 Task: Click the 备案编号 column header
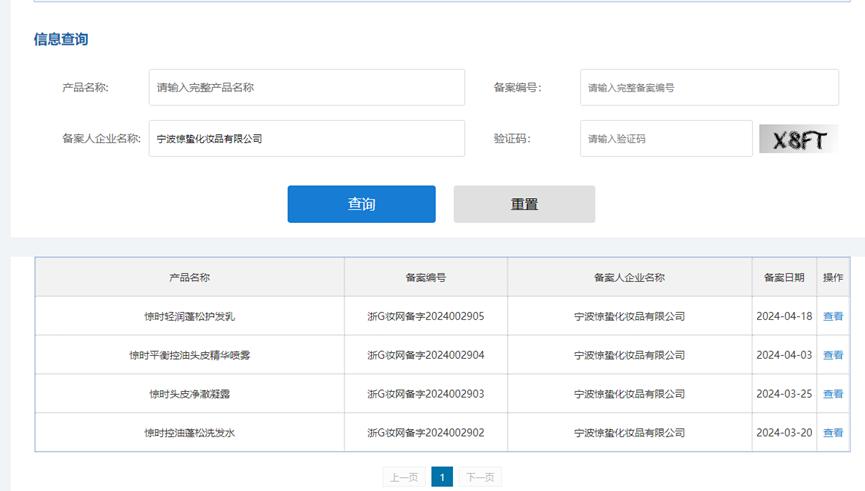point(426,277)
